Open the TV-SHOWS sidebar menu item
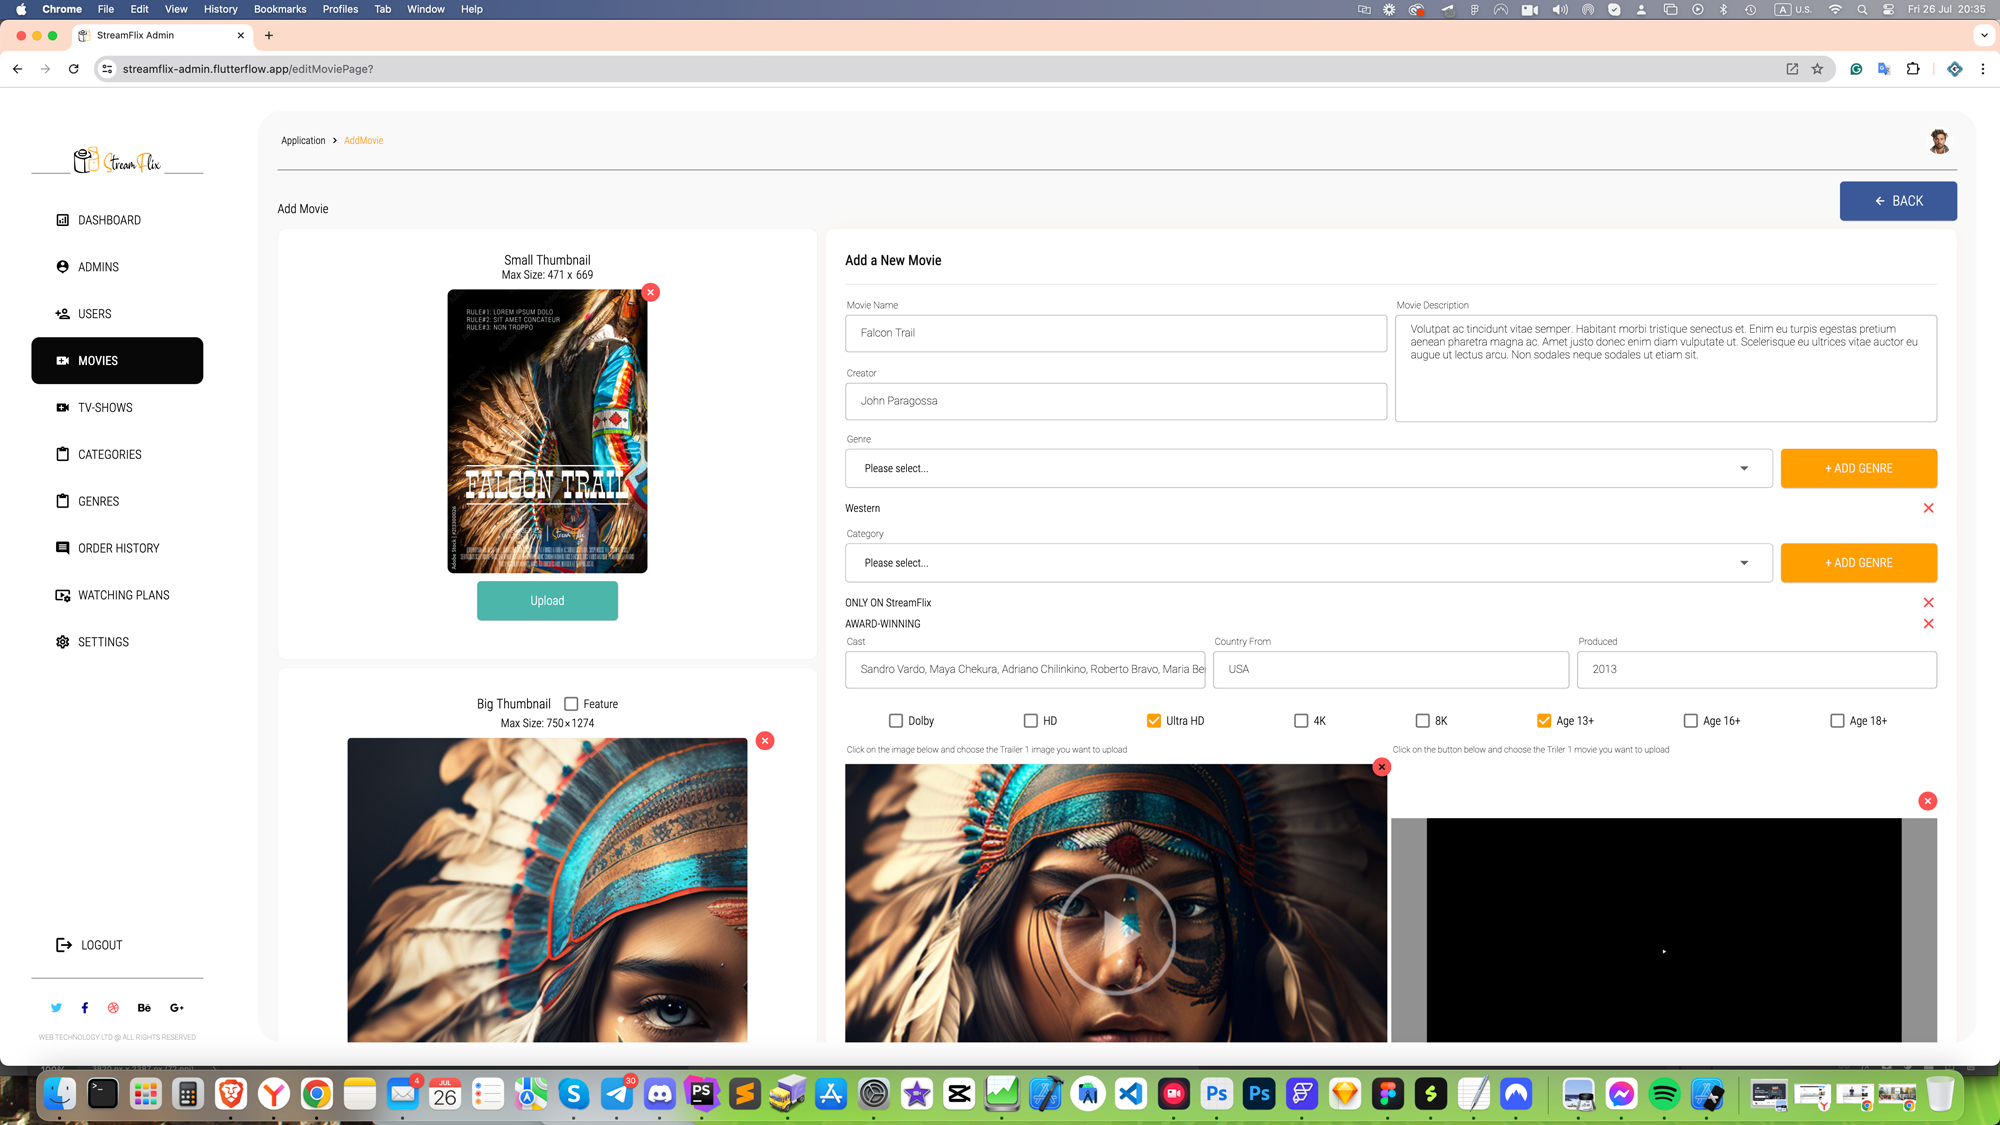Viewport: 2000px width, 1125px height. [x=105, y=408]
